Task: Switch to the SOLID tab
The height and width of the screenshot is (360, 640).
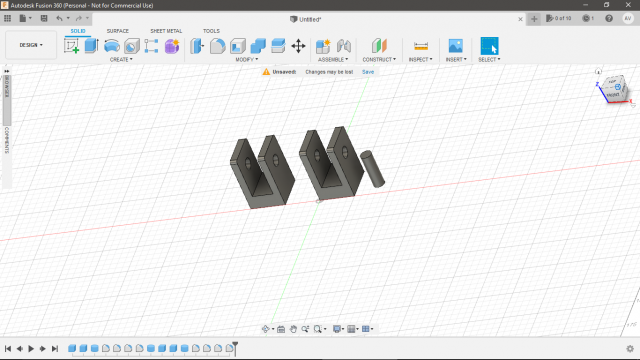Action: [78, 31]
